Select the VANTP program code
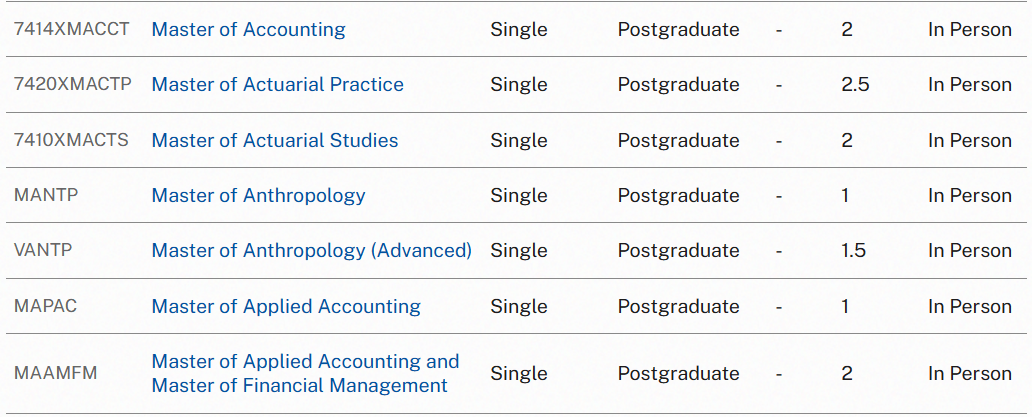Screen dimensions: 1032x417 [x=43, y=250]
